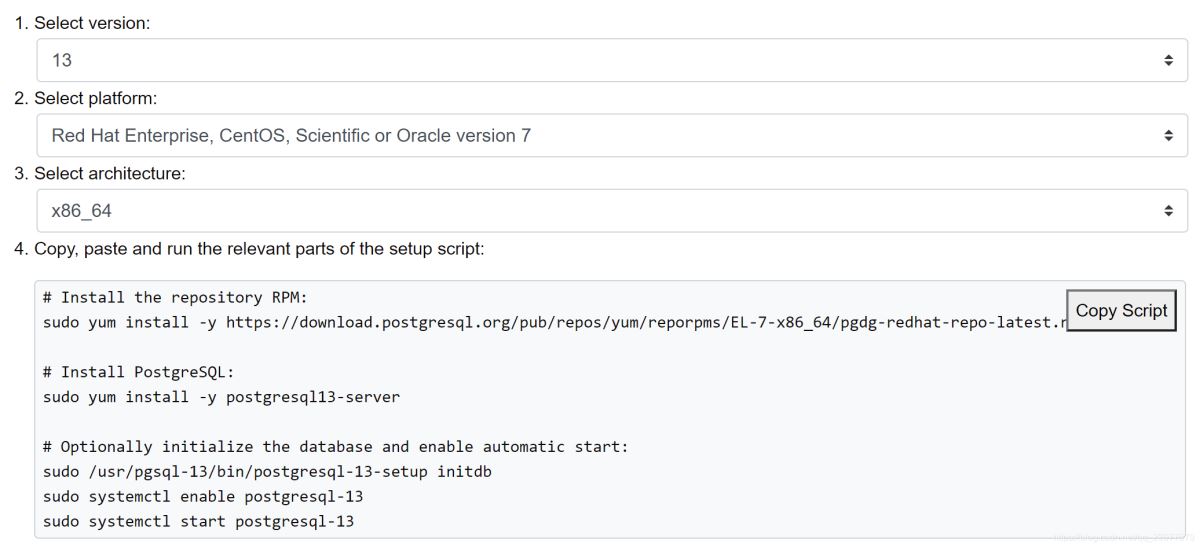This screenshot has height=548, width=1200.
Task: Click the 'Select platform:' step label
Action: pos(95,98)
